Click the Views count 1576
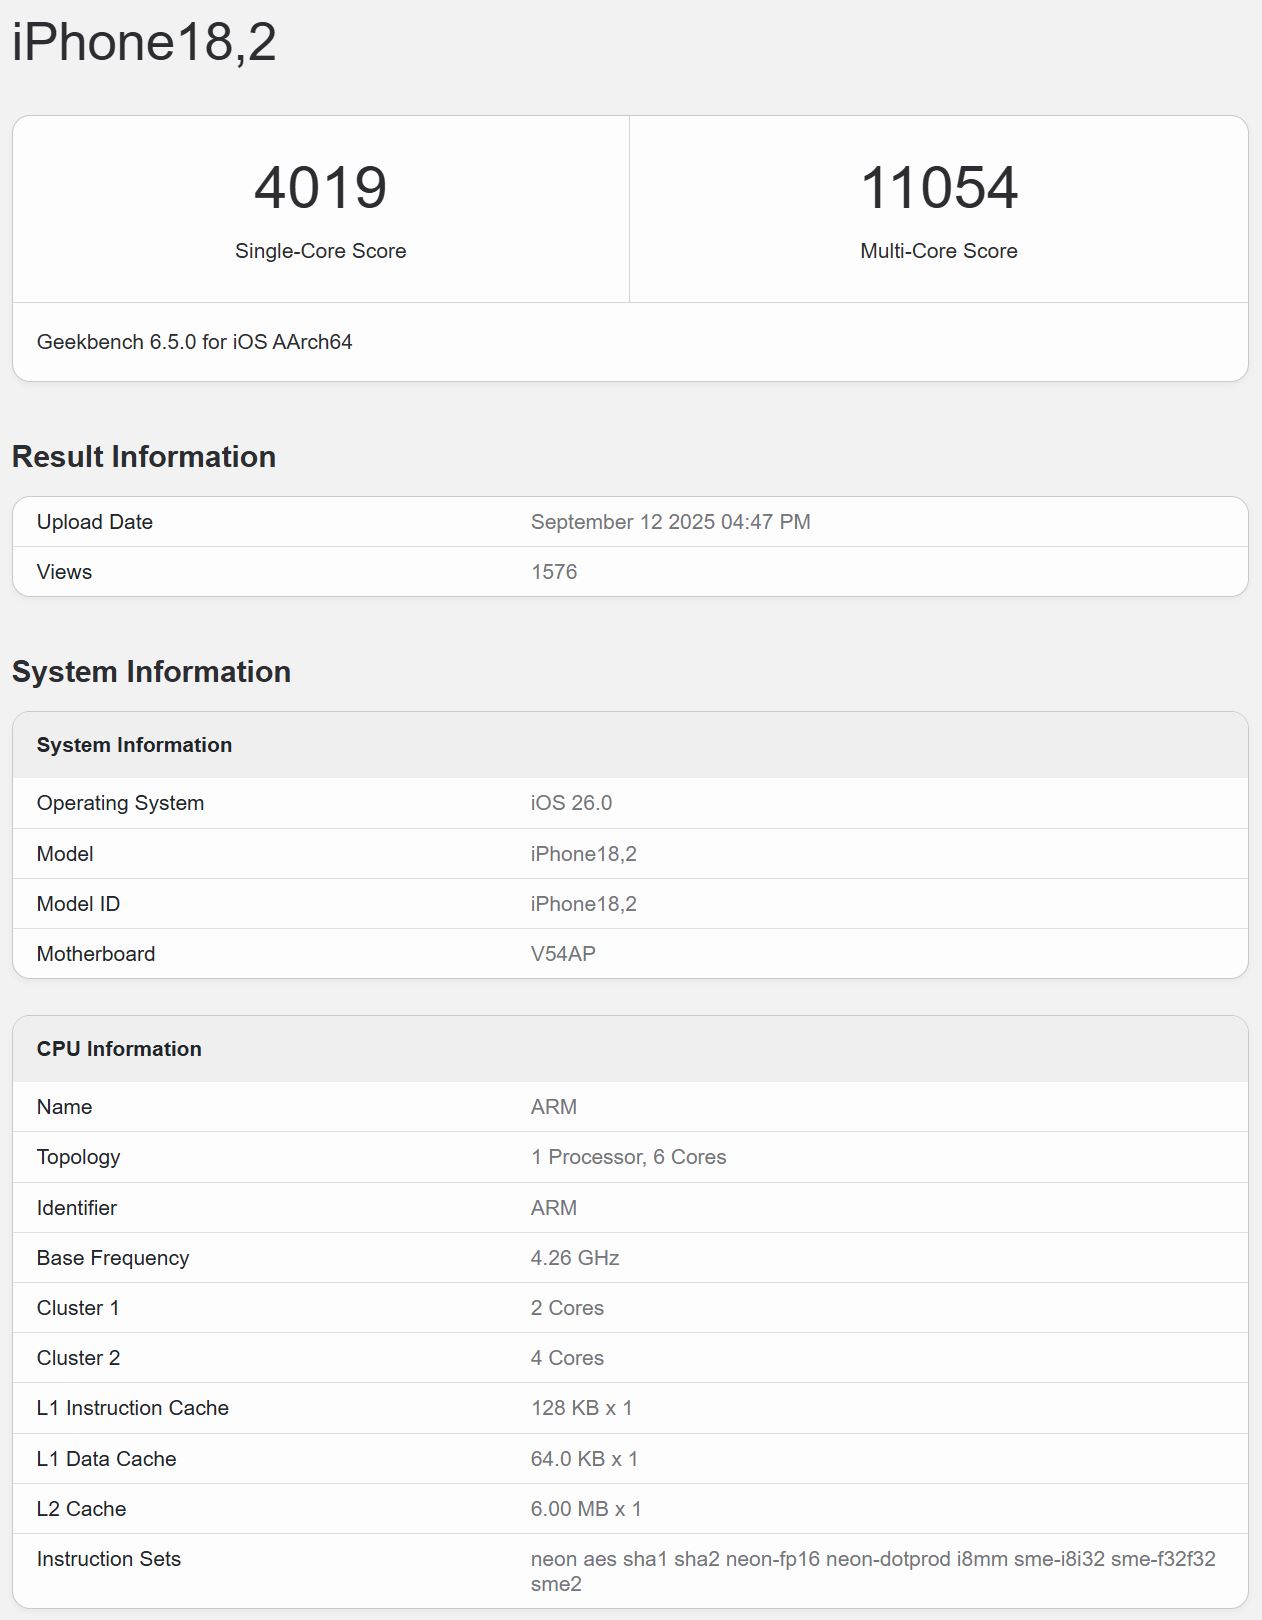Screen dimensions: 1262x1620 pyautogui.click(x=554, y=572)
